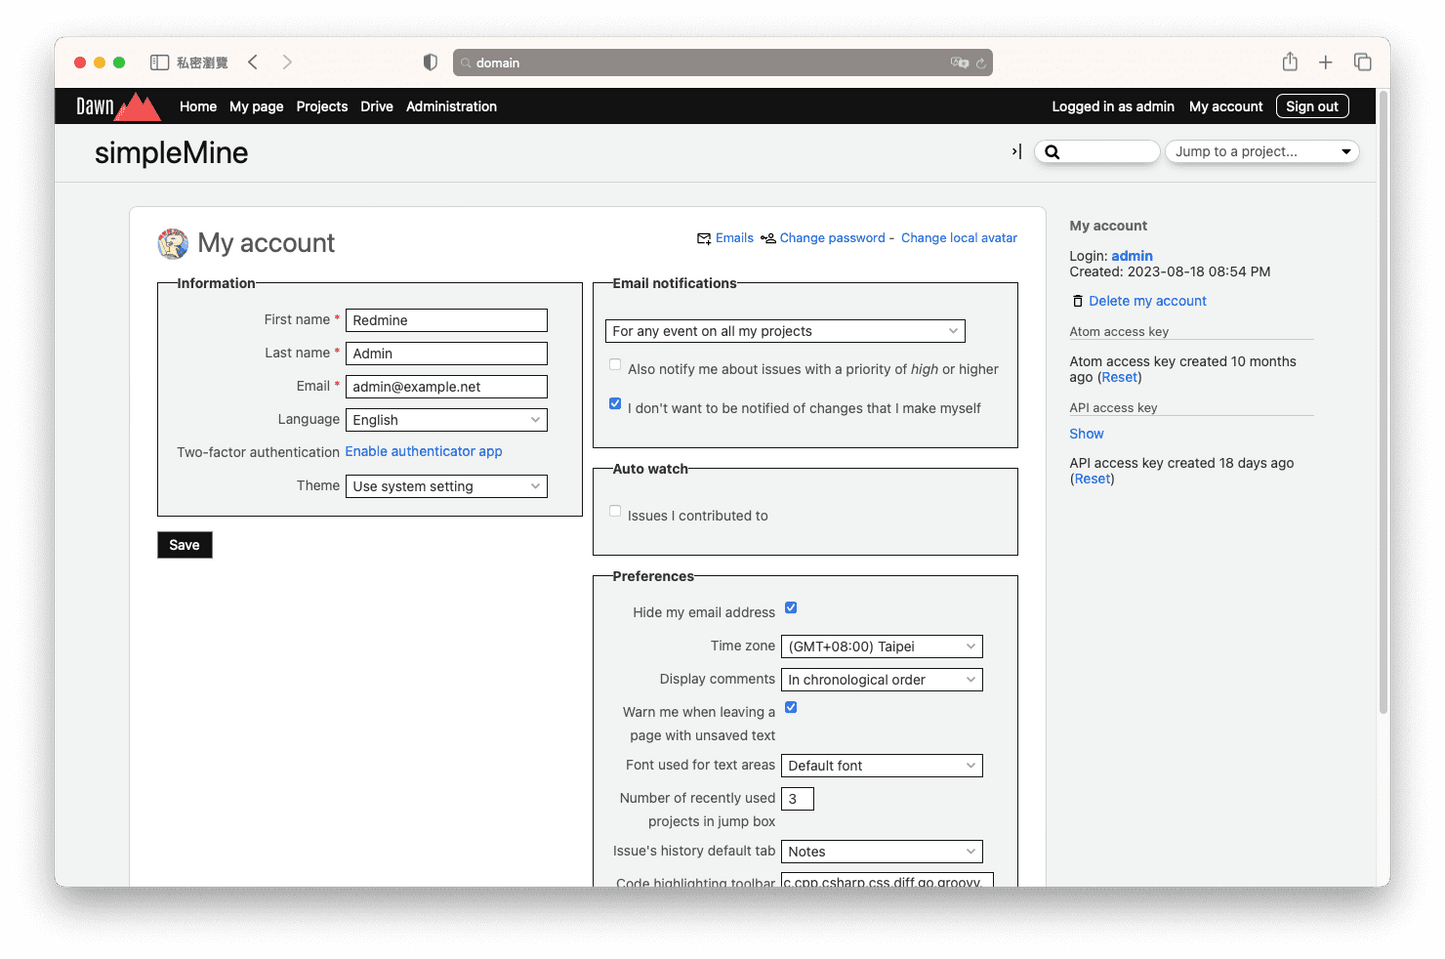
Task: Open the Administration menu
Action: 451,106
